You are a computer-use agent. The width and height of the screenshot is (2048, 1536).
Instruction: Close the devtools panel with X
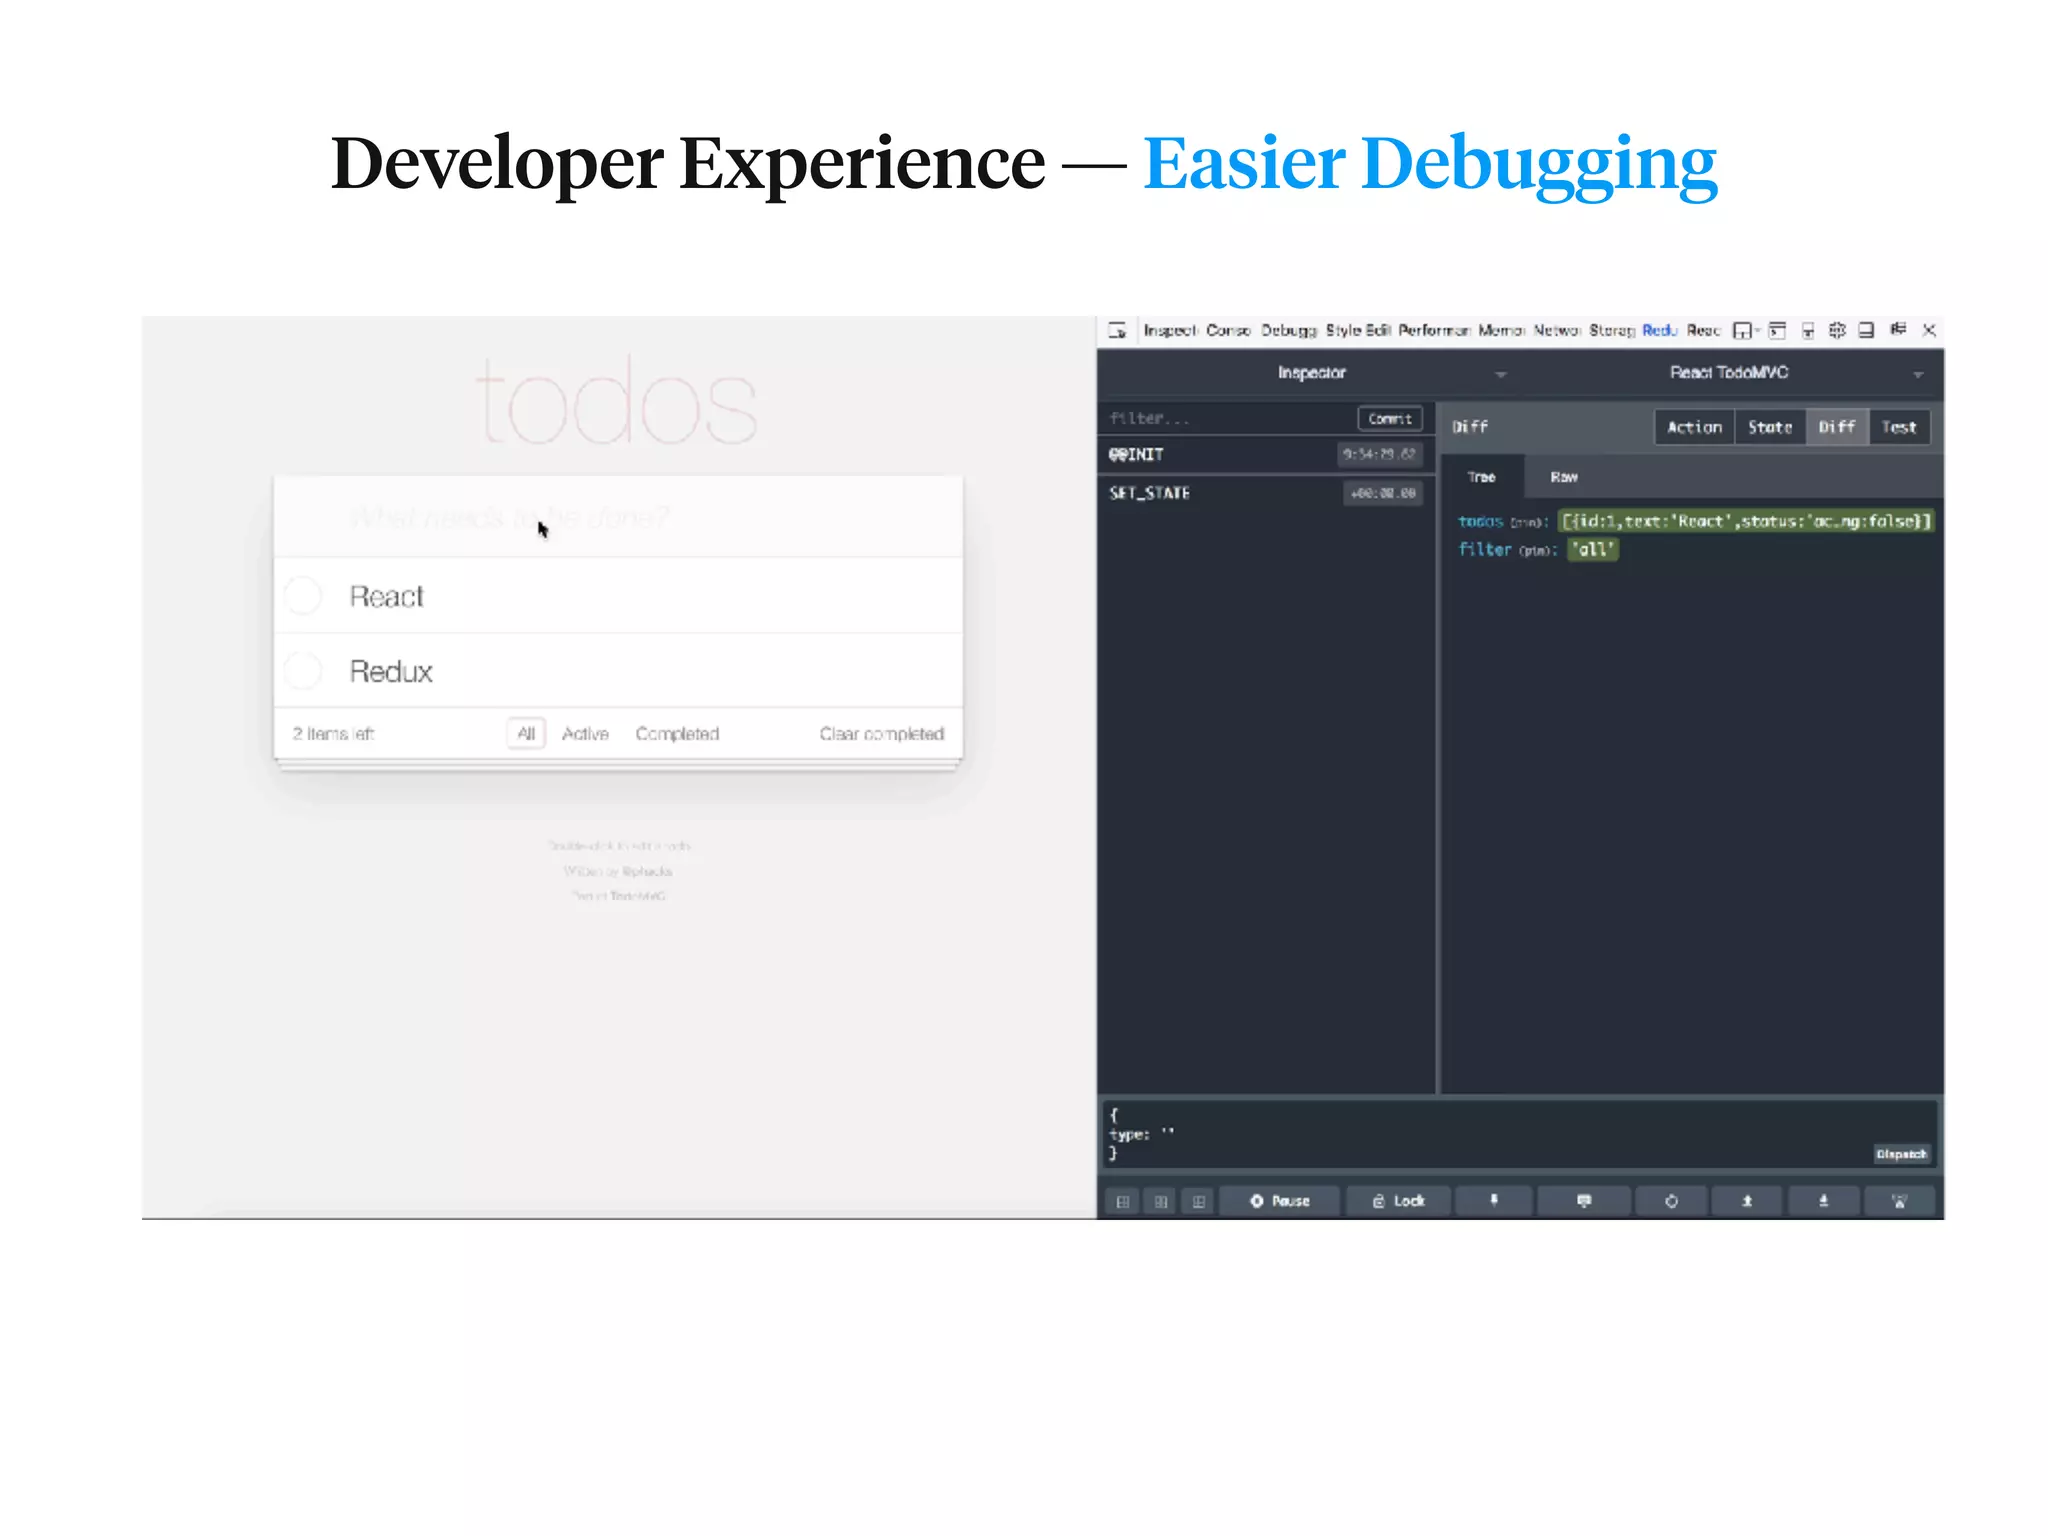(1929, 330)
